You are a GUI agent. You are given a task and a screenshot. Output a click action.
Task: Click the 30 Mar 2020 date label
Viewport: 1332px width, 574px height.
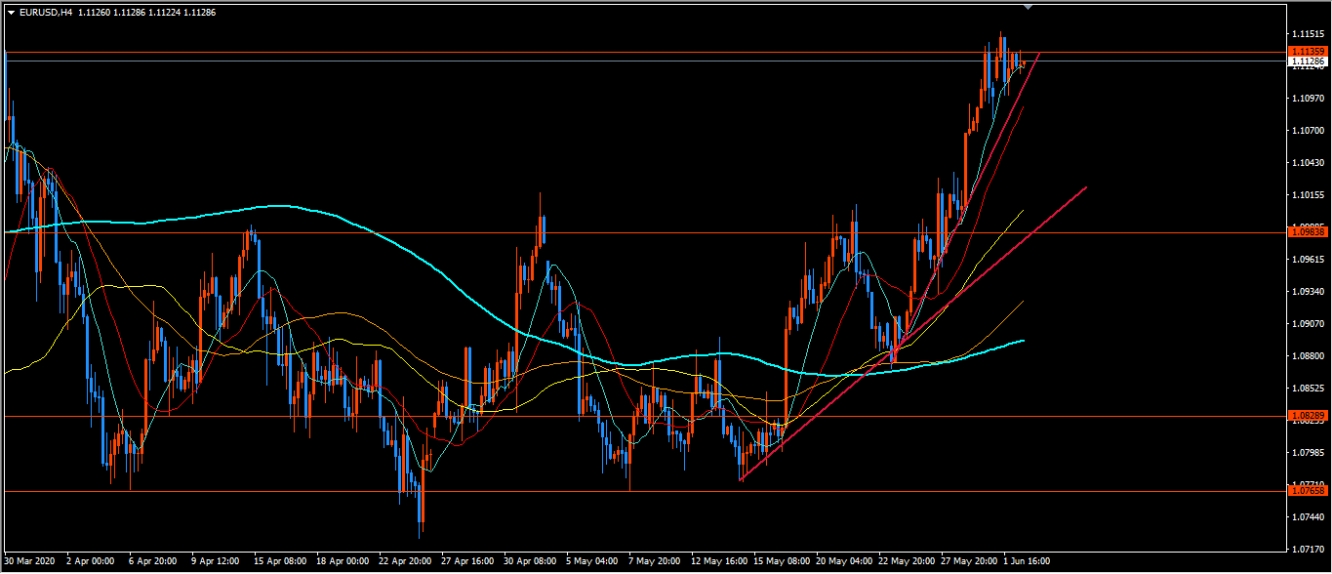(29, 561)
